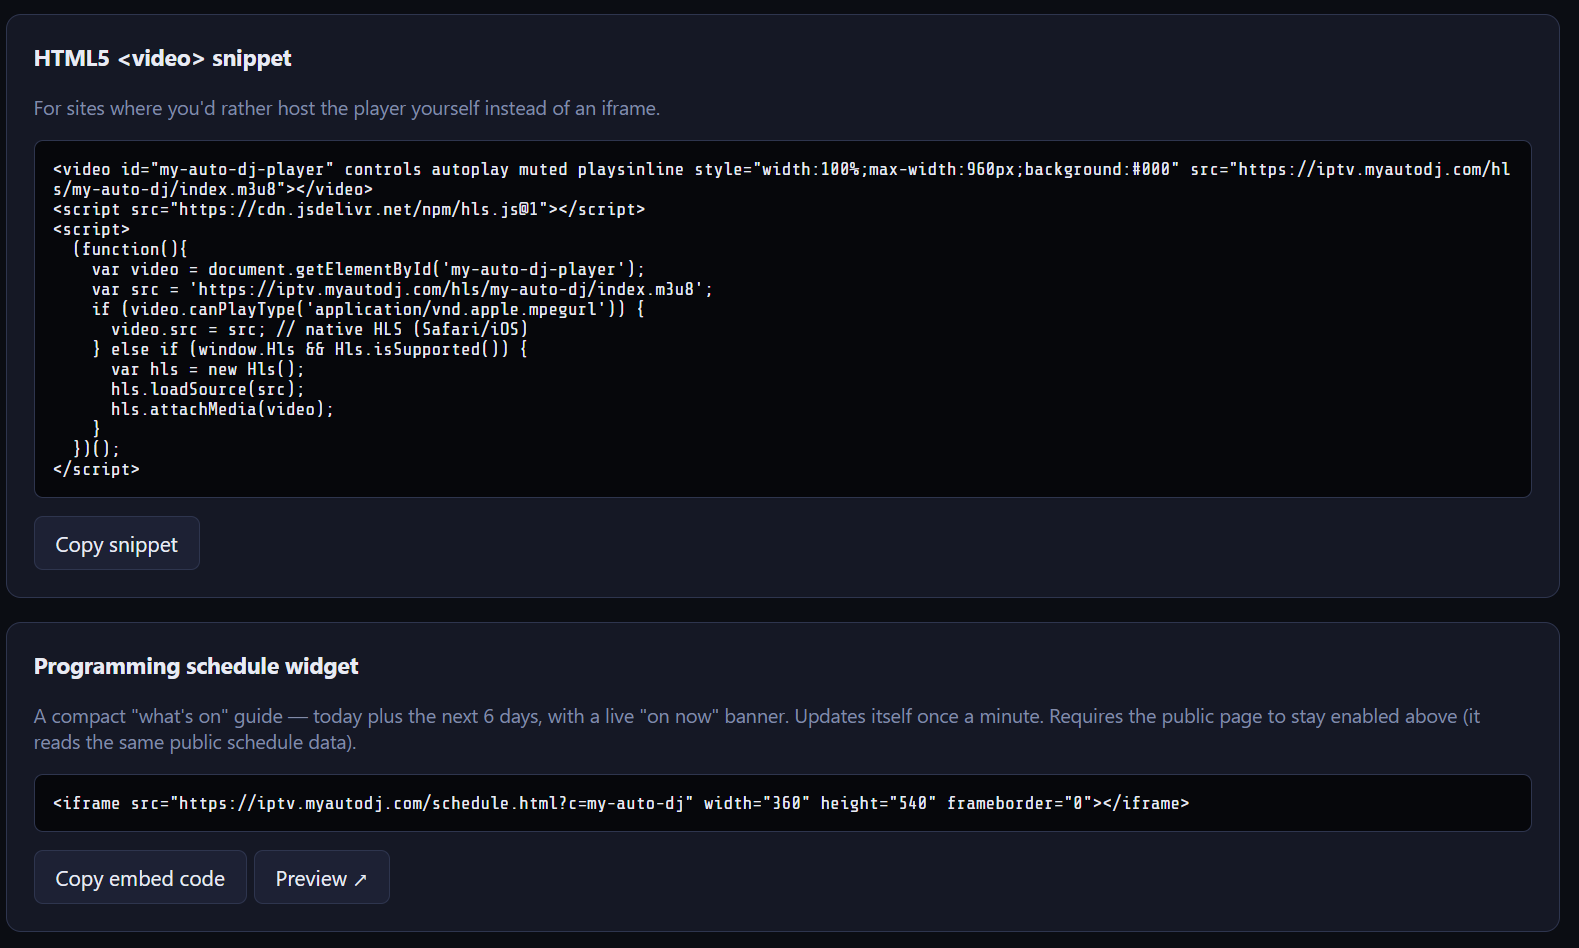Screen dimensions: 1579x948
Task: Click the closing </script> tag line
Action: coord(96,469)
